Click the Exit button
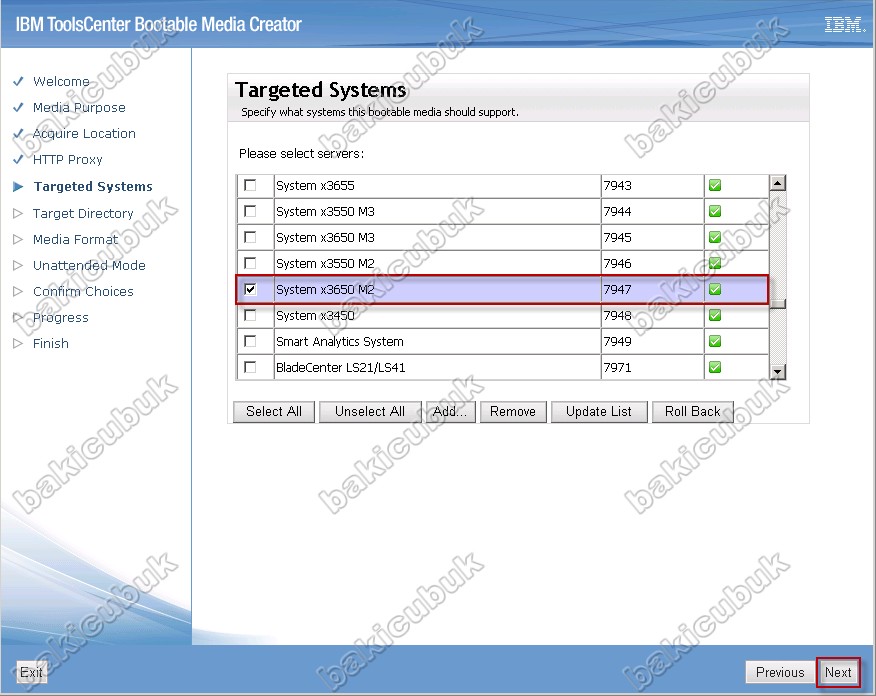The width and height of the screenshot is (876, 696). tap(31, 672)
